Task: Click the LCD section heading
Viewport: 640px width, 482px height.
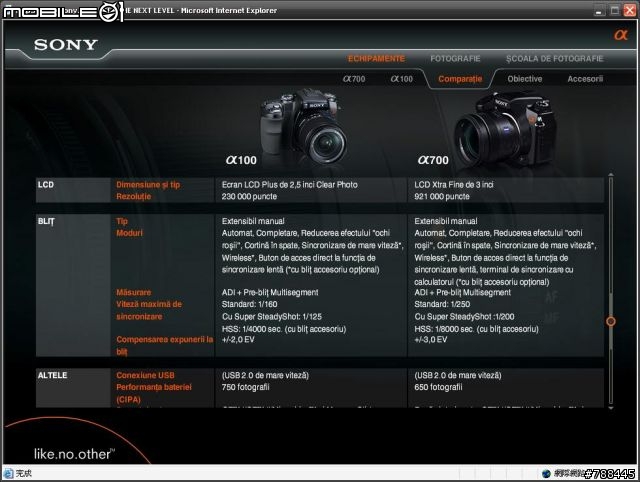Action: 46,184
